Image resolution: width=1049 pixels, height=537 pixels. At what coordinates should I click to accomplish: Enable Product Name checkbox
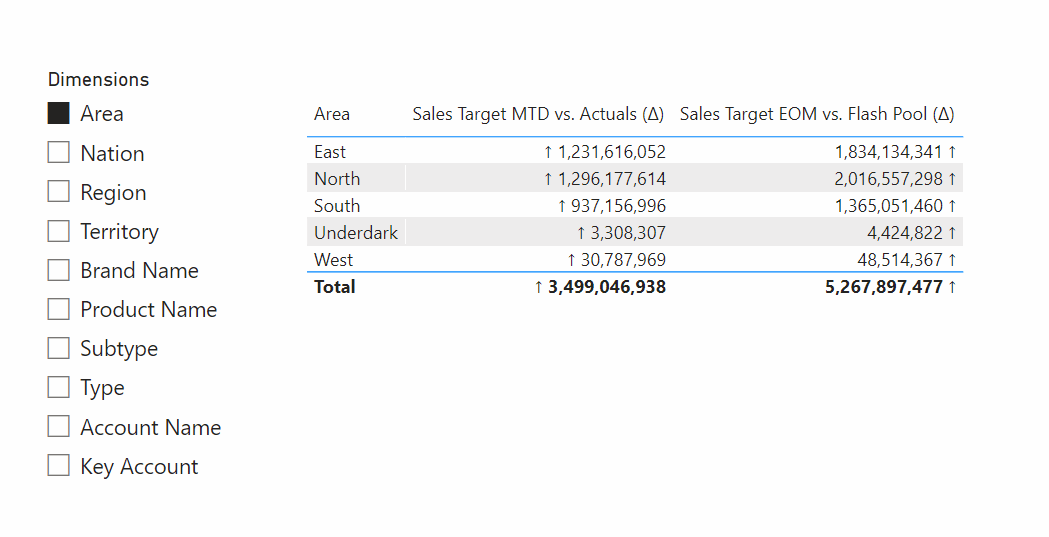pyautogui.click(x=58, y=309)
